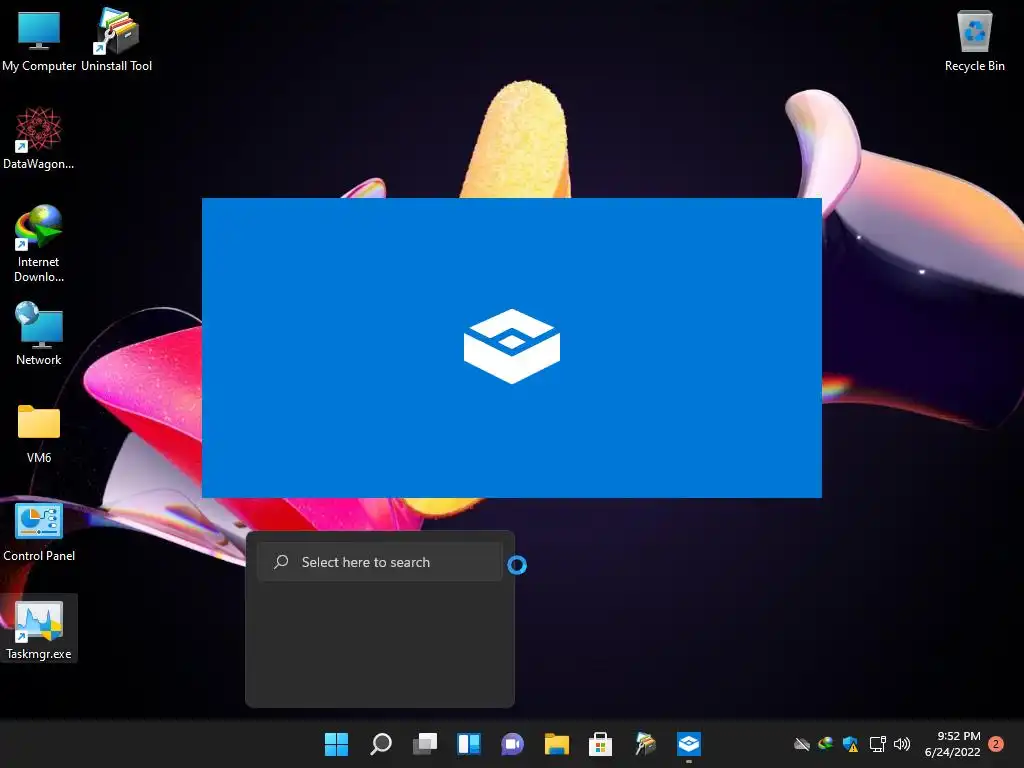
Task: Click the OneDrive offline tray icon
Action: [801, 744]
